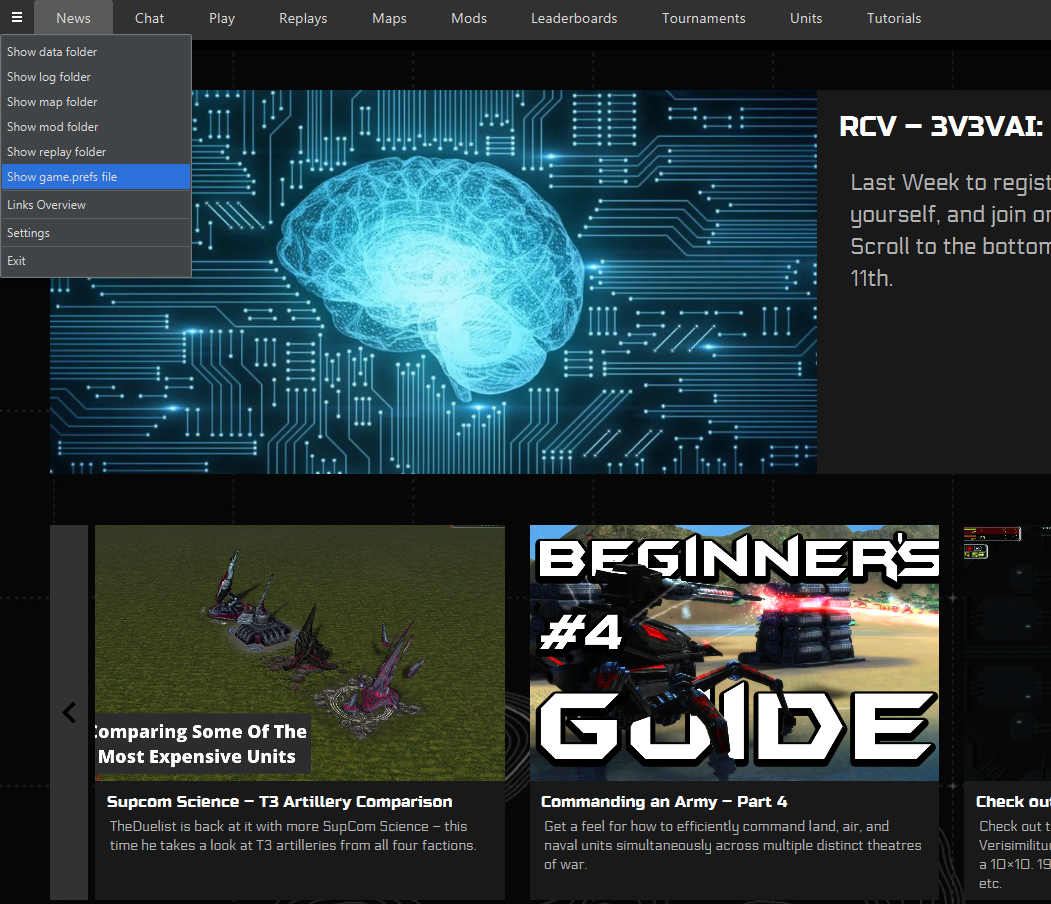Open the partially visible 'Check ou' news title
The image size is (1051, 904).
point(1013,801)
